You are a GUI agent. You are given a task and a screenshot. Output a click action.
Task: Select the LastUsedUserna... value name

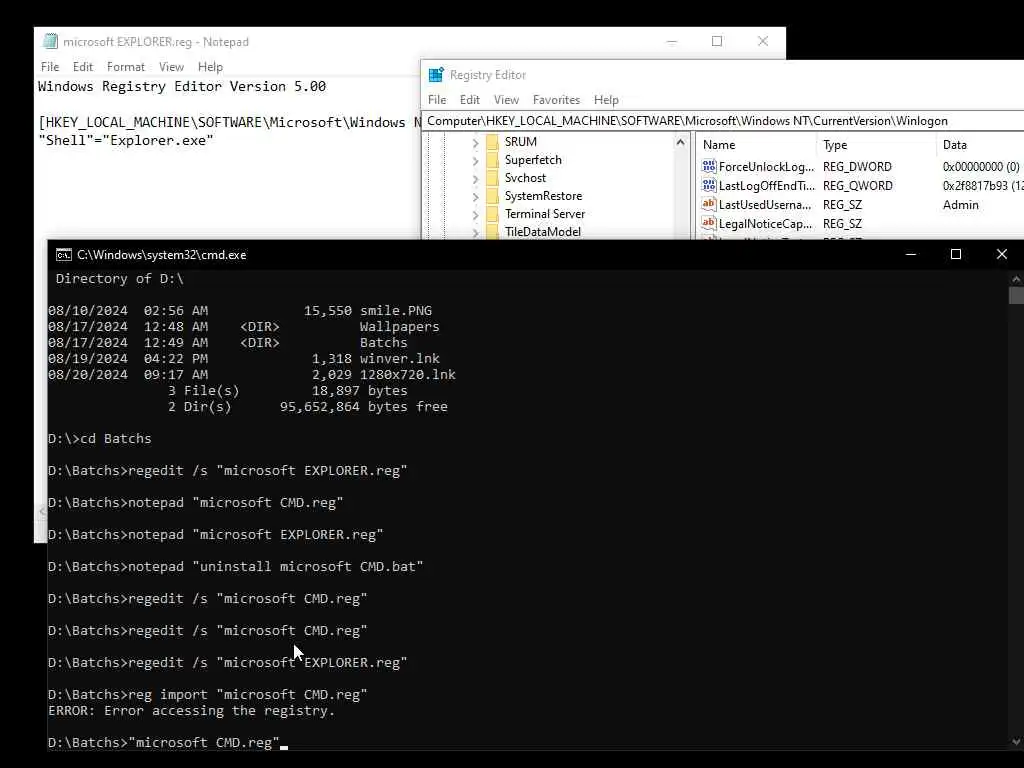tap(765, 204)
